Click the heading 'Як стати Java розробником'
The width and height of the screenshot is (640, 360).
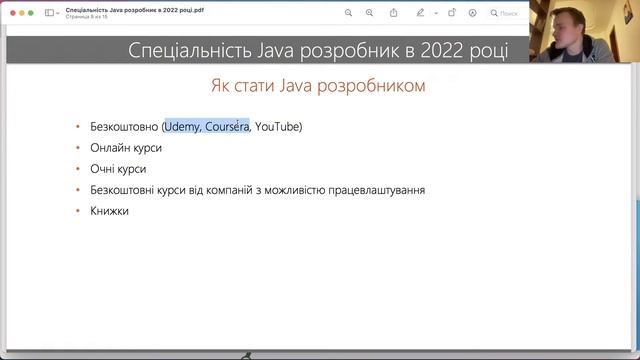[318, 86]
